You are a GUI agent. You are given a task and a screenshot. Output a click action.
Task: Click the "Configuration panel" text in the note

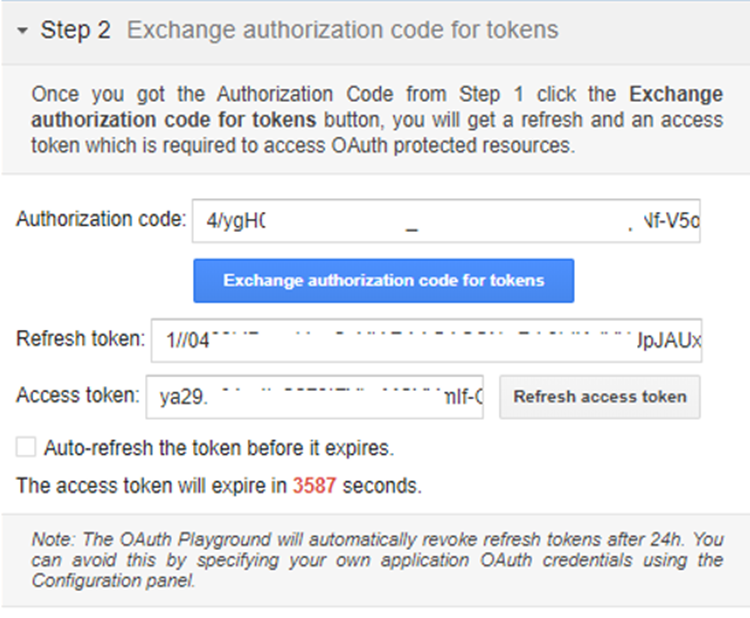tap(112, 580)
